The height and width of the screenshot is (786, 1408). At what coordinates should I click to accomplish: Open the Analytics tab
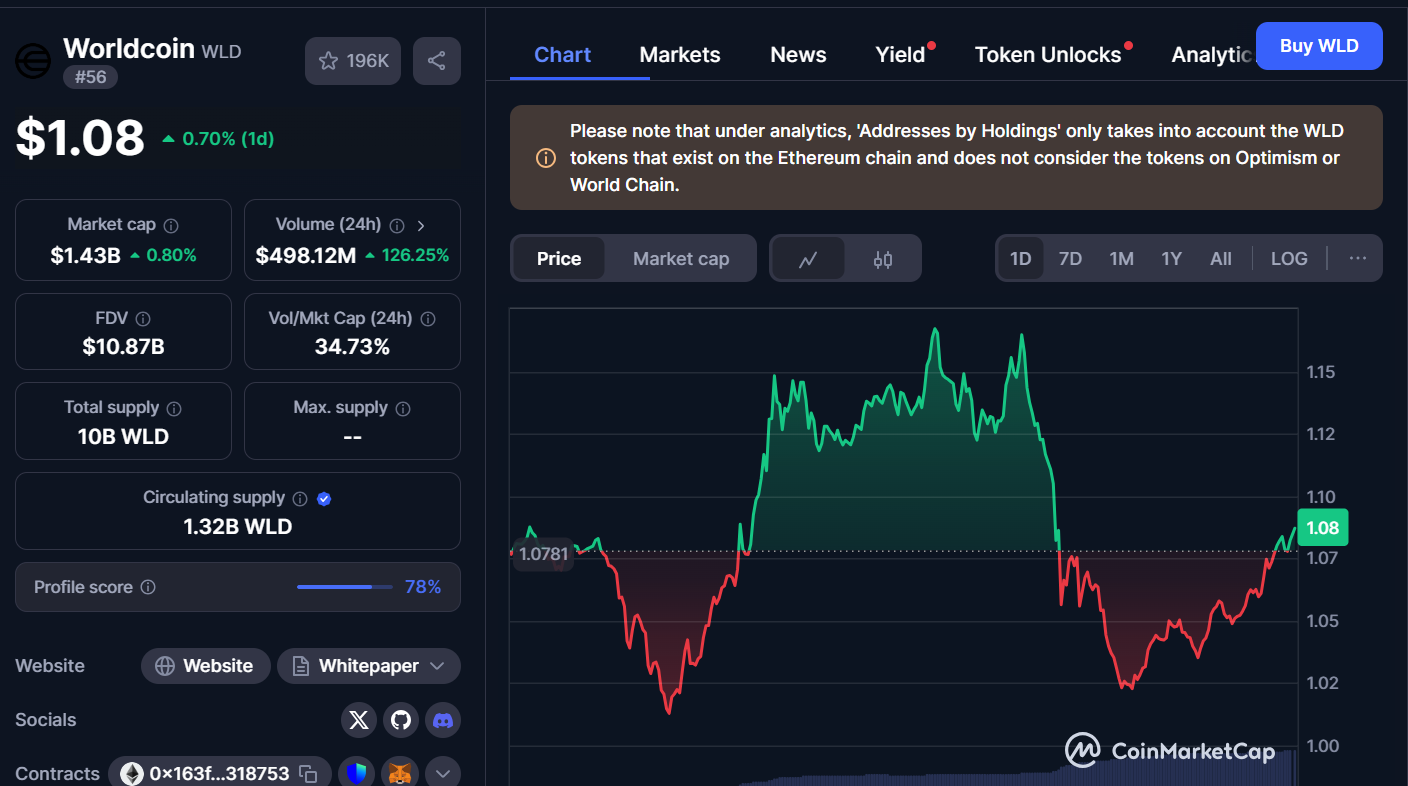(x=1212, y=55)
